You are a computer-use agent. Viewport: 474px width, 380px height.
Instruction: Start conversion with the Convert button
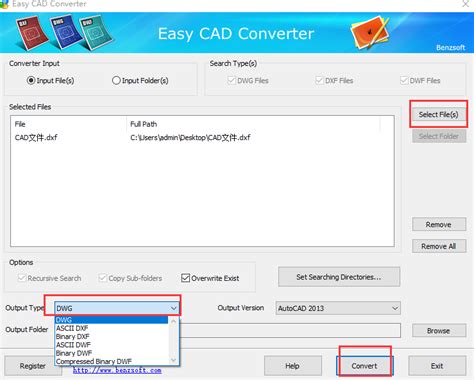[365, 366]
